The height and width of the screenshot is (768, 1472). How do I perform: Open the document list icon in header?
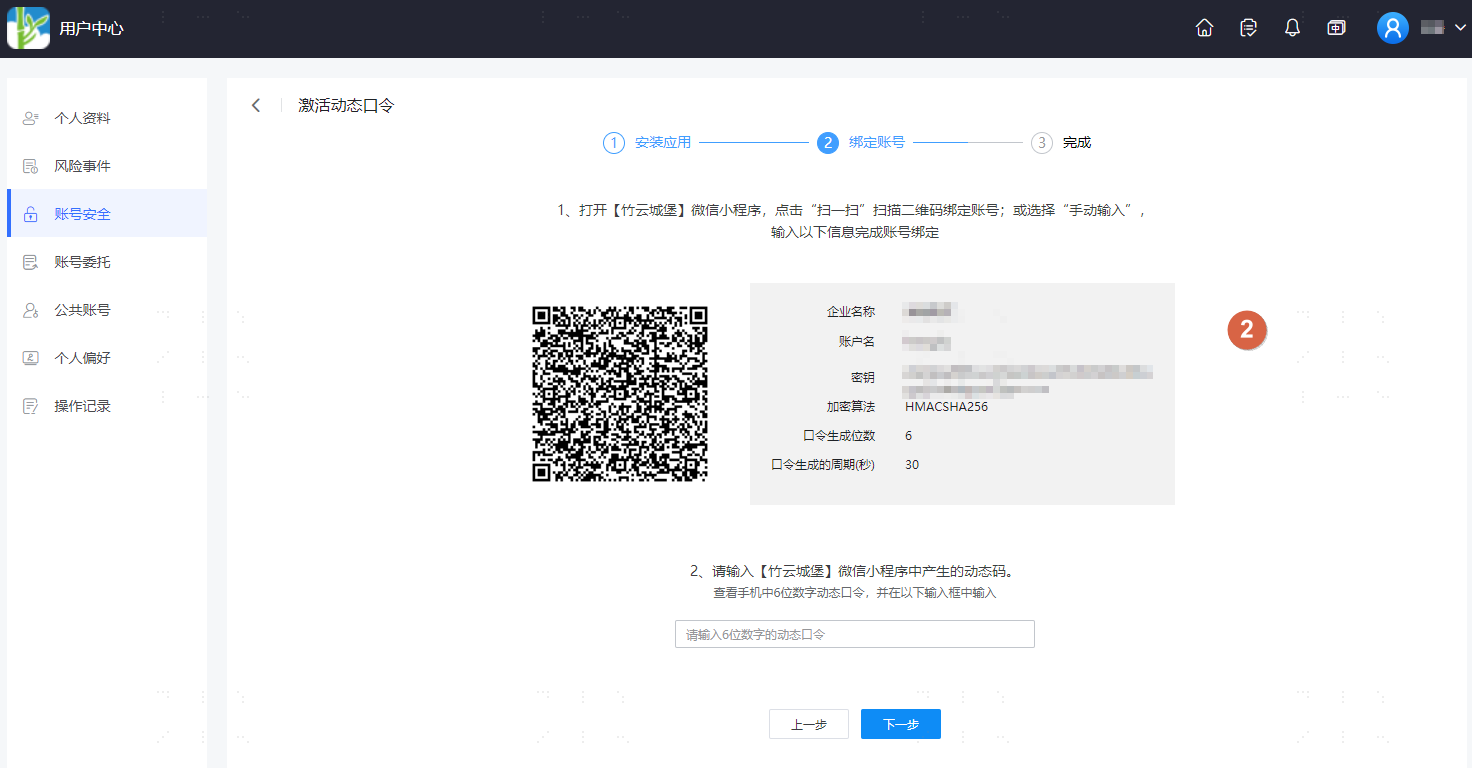tap(1248, 28)
